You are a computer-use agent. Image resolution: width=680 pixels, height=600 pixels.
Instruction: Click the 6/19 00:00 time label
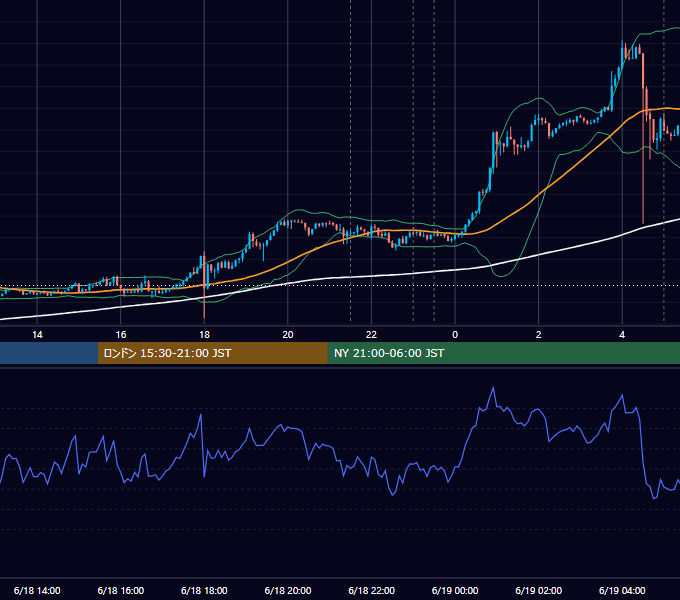pyautogui.click(x=455, y=590)
